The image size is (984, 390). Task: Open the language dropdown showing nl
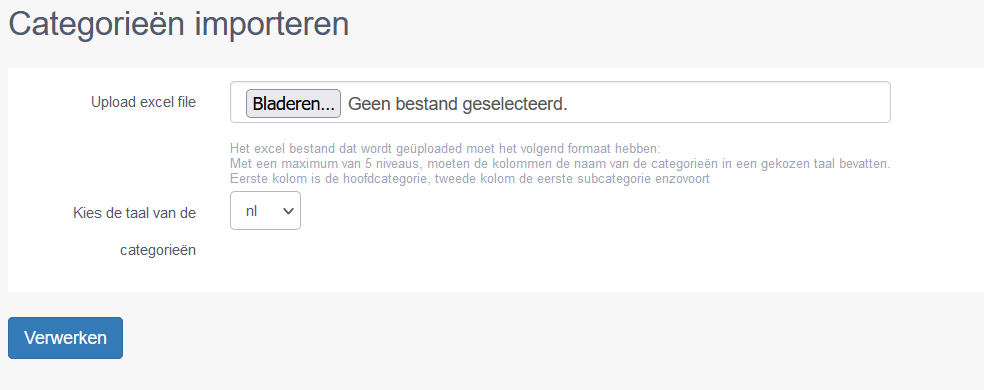coord(265,211)
